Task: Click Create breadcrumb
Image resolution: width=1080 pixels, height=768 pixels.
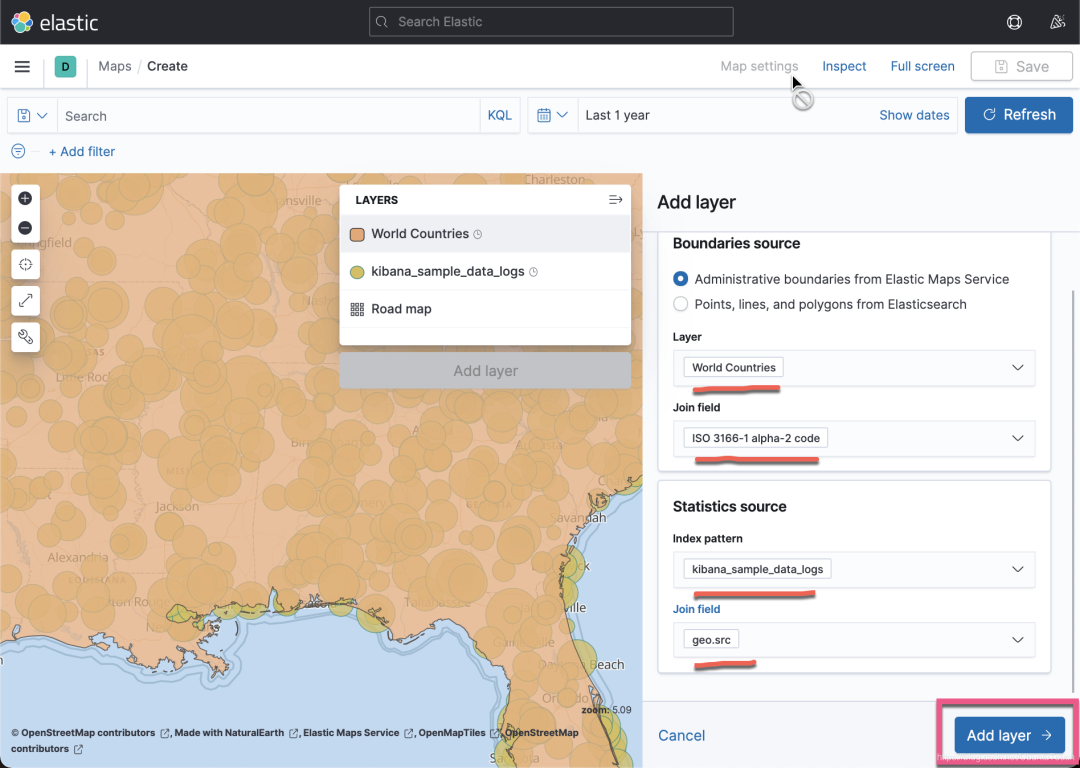Action: click(x=167, y=66)
